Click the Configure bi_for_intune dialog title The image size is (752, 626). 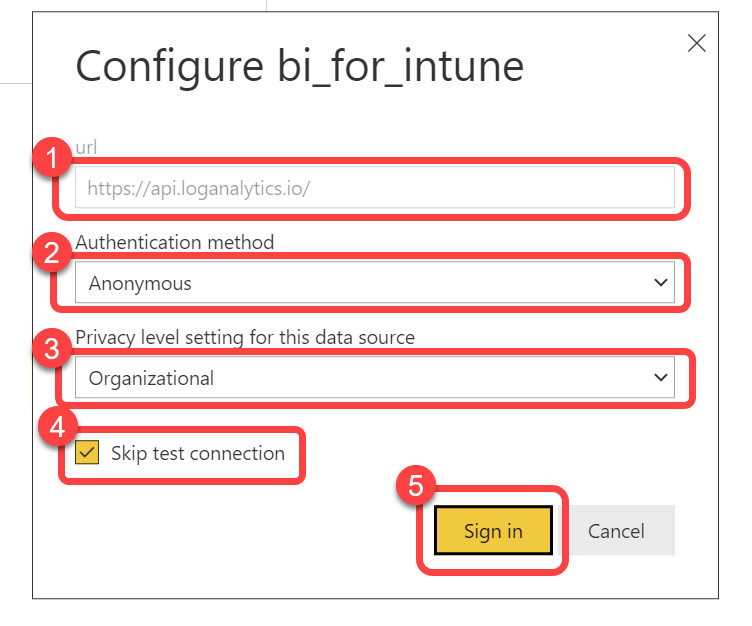tap(299, 67)
